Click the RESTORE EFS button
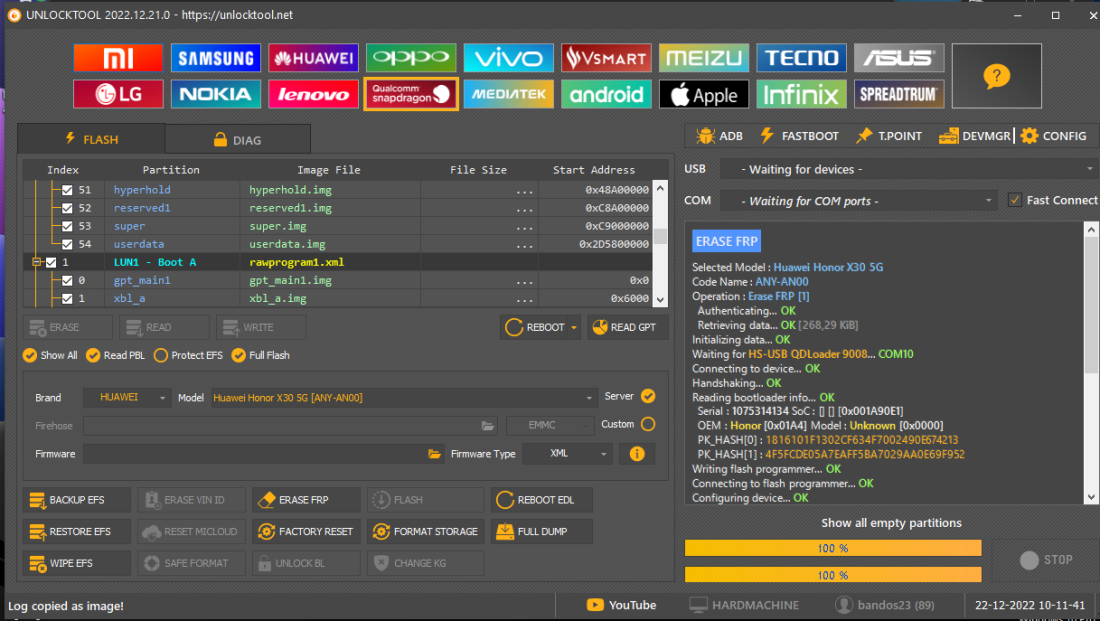This screenshot has width=1100, height=621. tap(77, 532)
